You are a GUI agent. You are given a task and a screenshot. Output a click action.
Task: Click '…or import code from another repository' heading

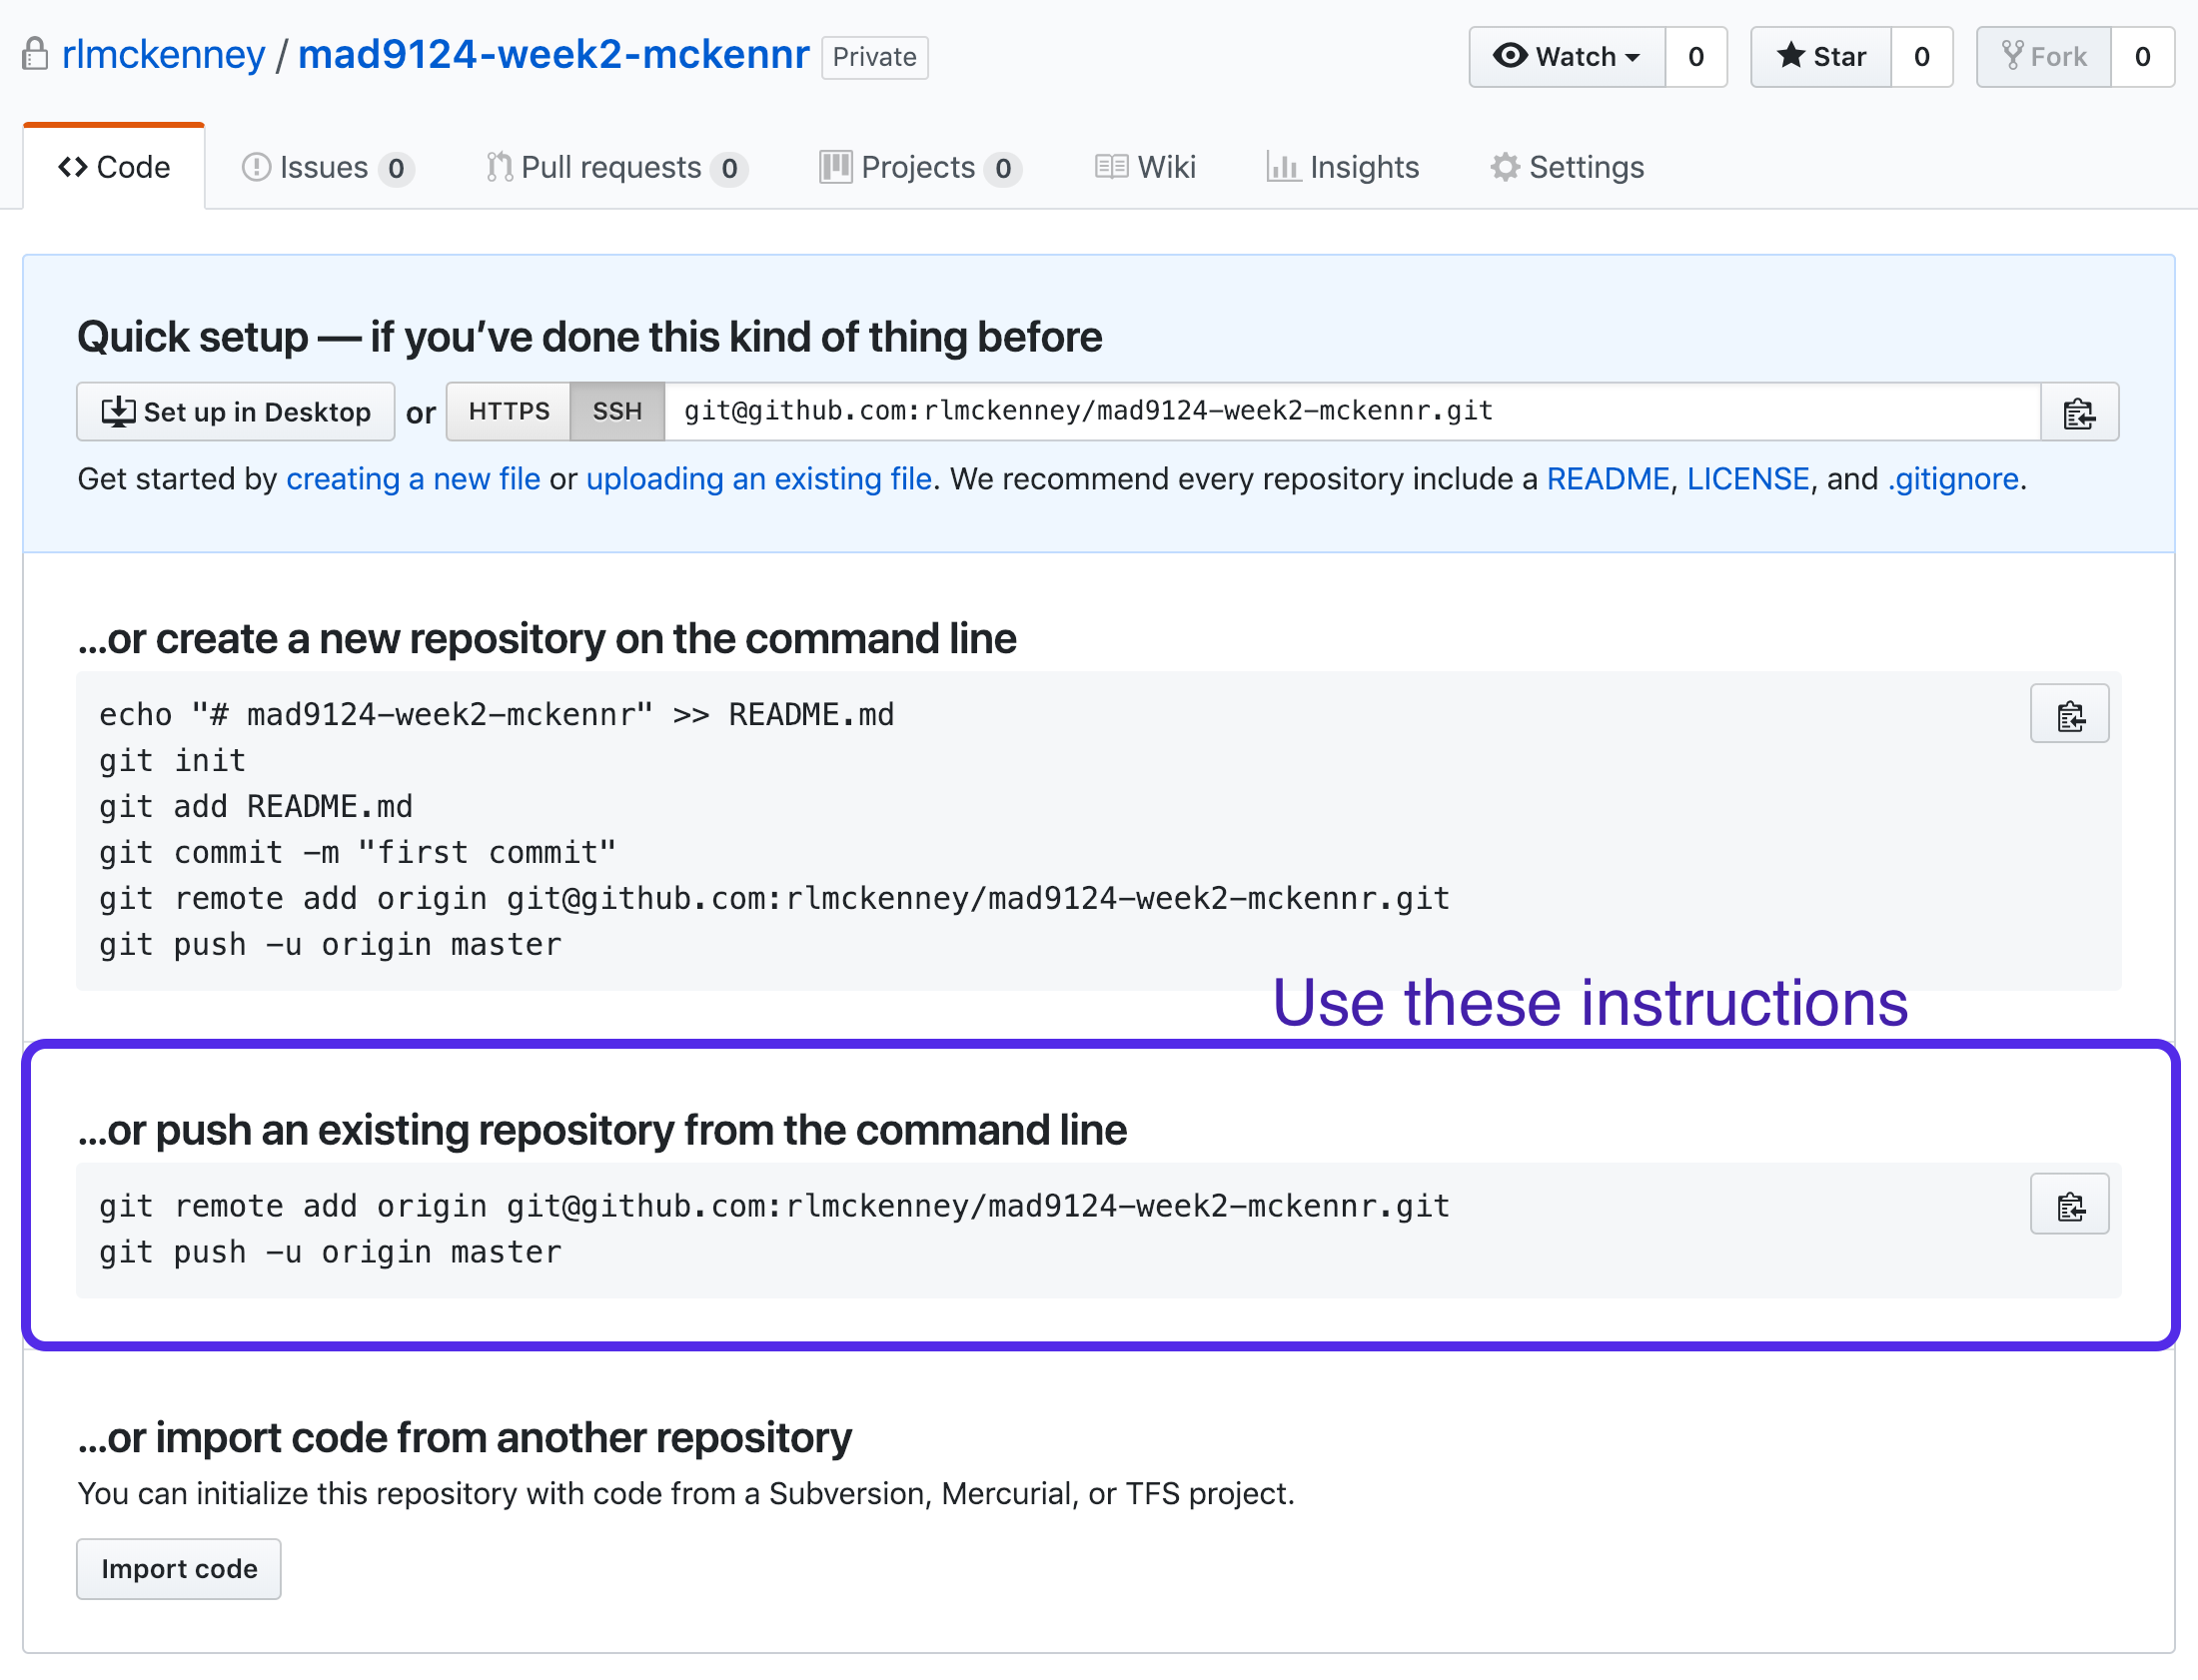(x=465, y=1438)
